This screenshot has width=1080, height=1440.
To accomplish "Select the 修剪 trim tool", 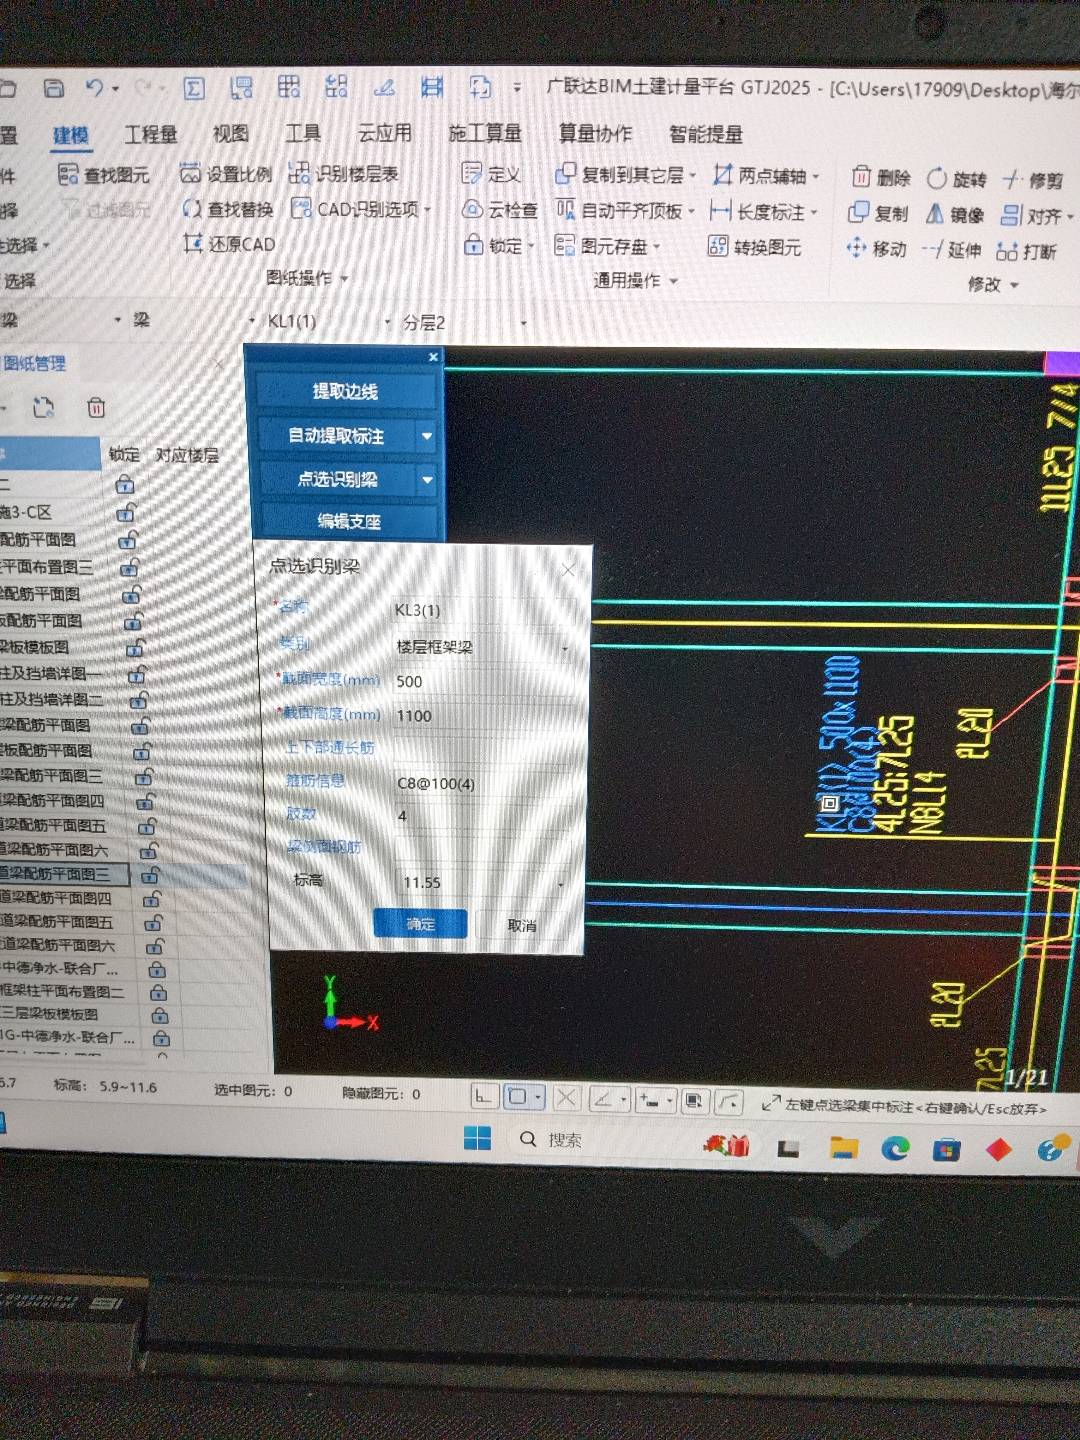I will pyautogui.click(x=1034, y=180).
